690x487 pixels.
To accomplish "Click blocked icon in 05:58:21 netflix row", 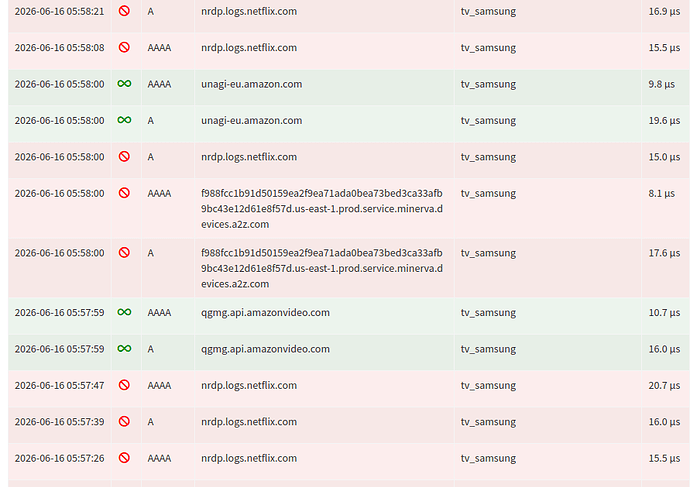I will (124, 11).
